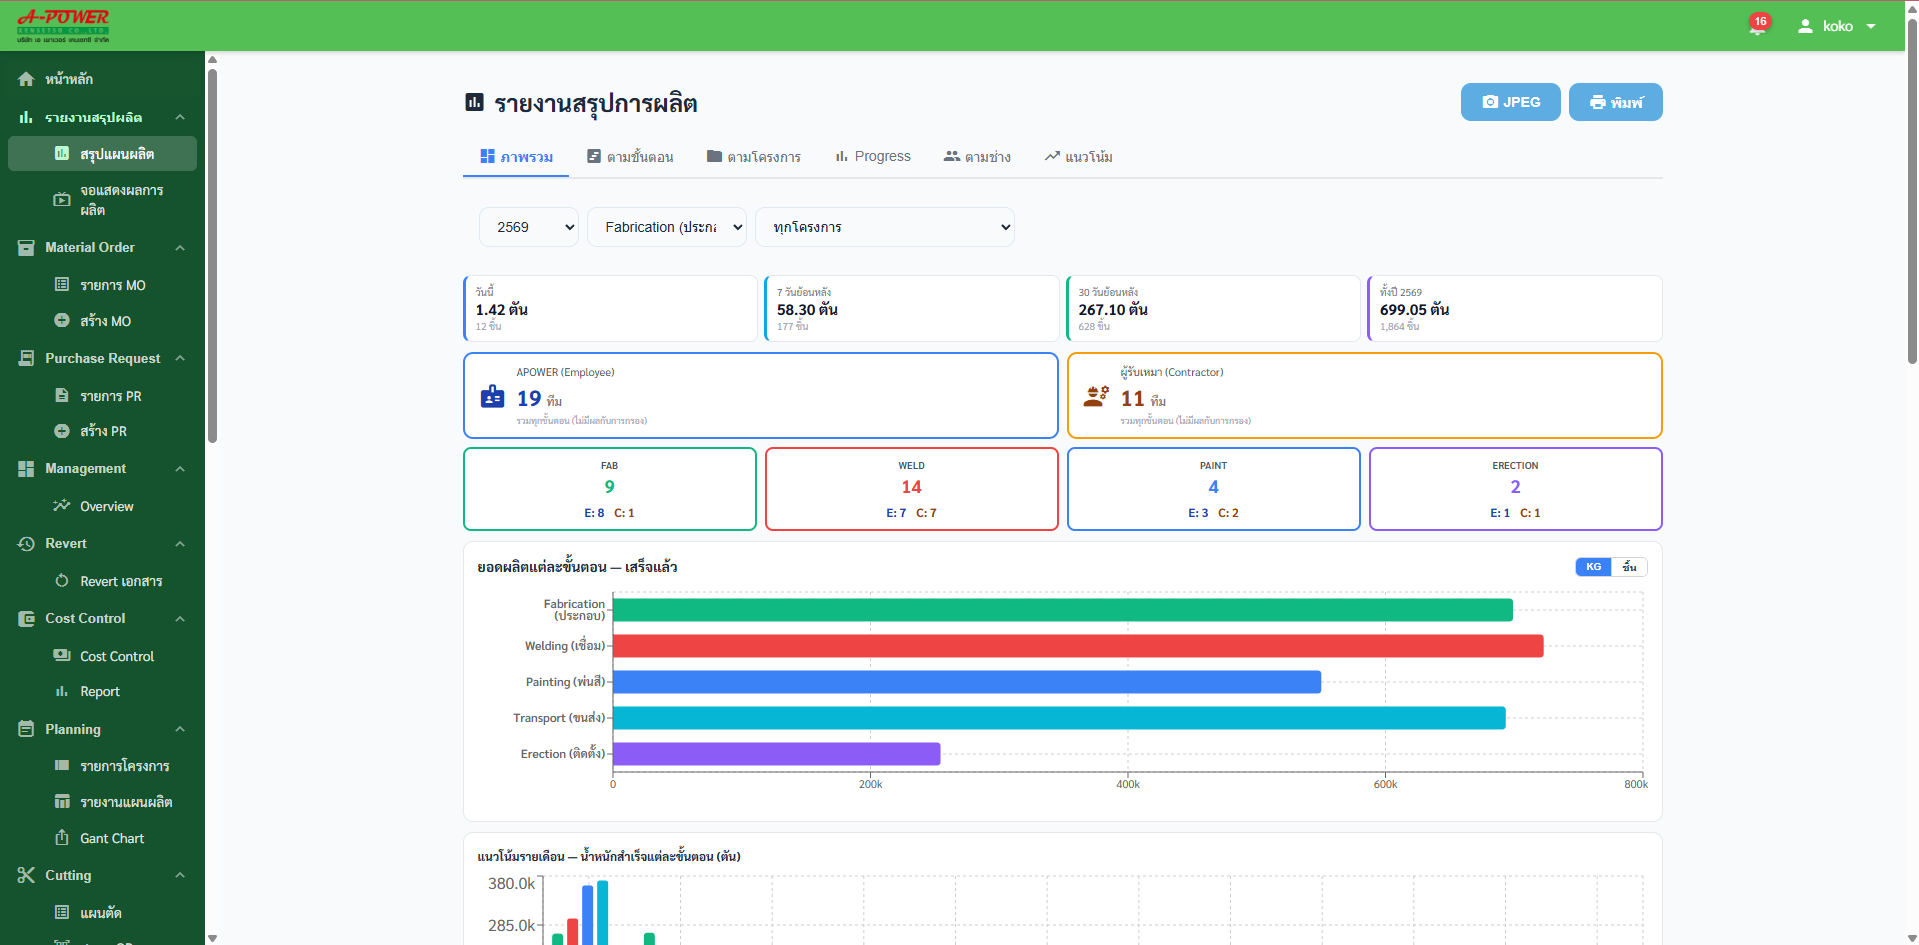Click the purple Erection chart bar

[776, 754]
